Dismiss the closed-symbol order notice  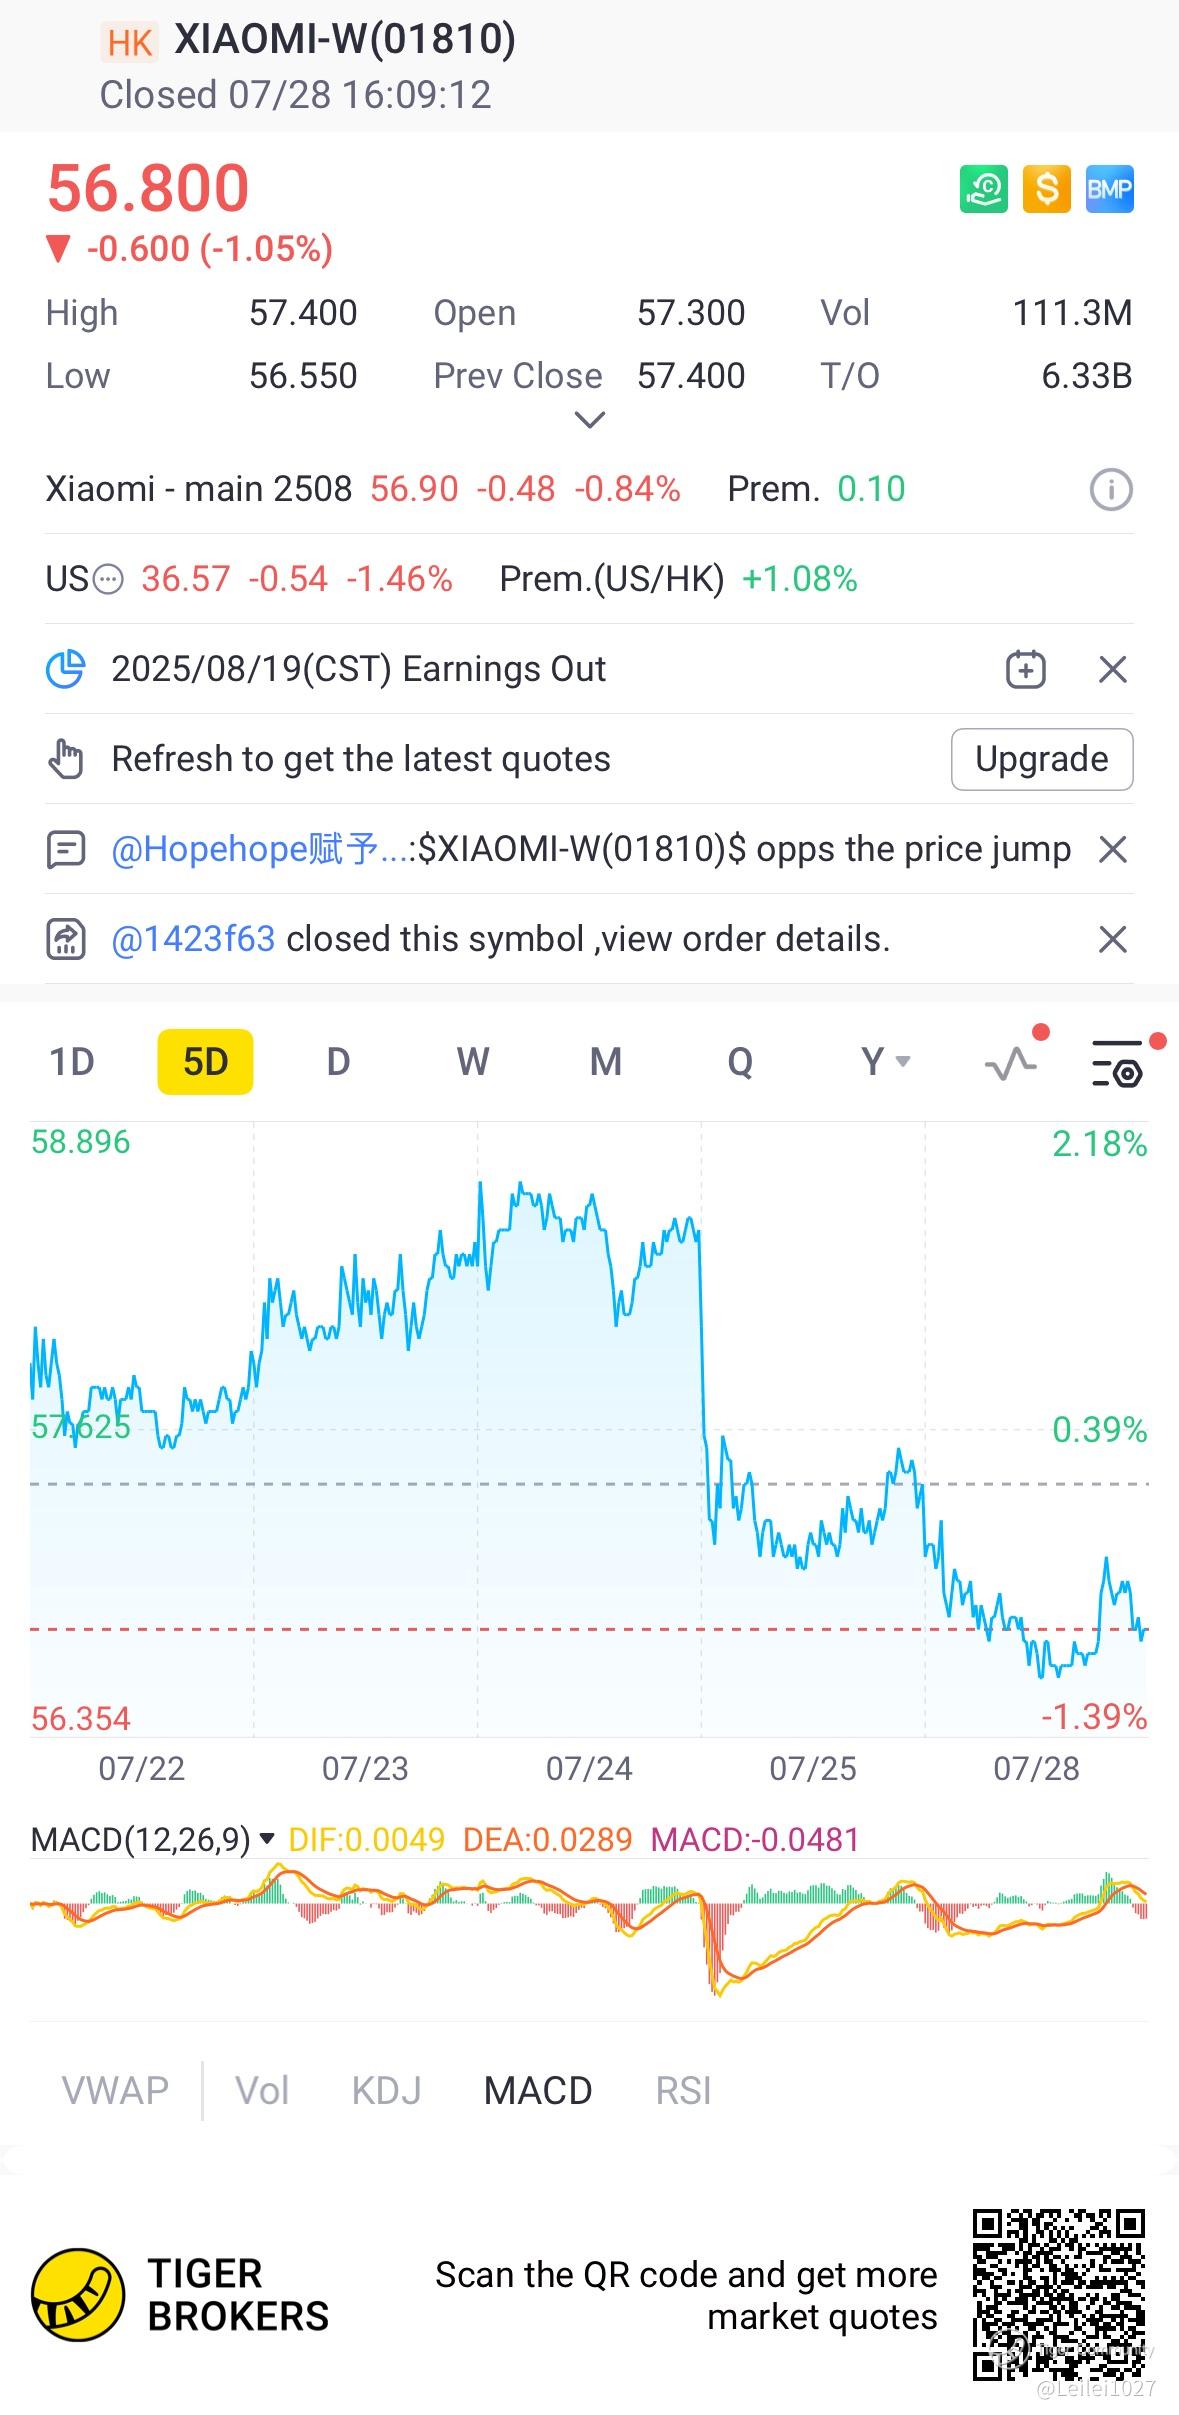[x=1112, y=939]
